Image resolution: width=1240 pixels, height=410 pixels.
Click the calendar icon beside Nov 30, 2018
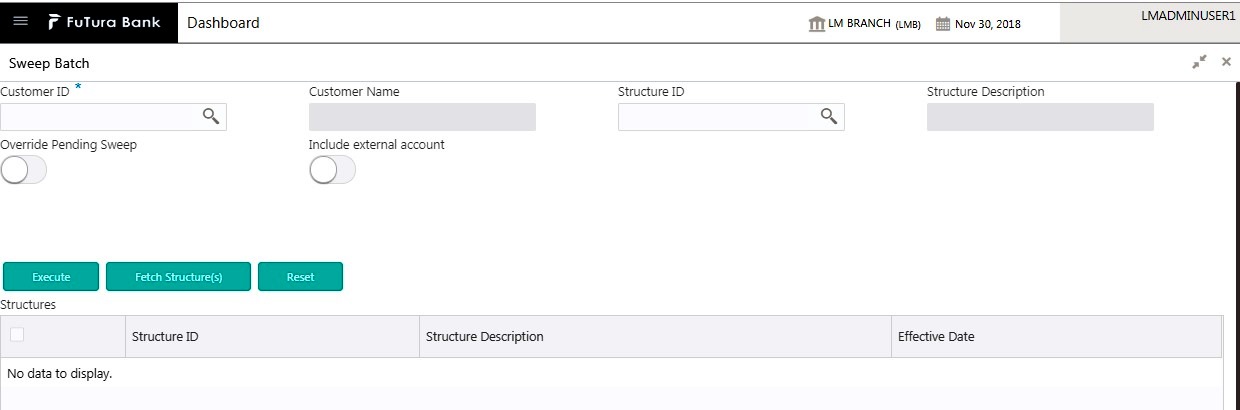942,24
